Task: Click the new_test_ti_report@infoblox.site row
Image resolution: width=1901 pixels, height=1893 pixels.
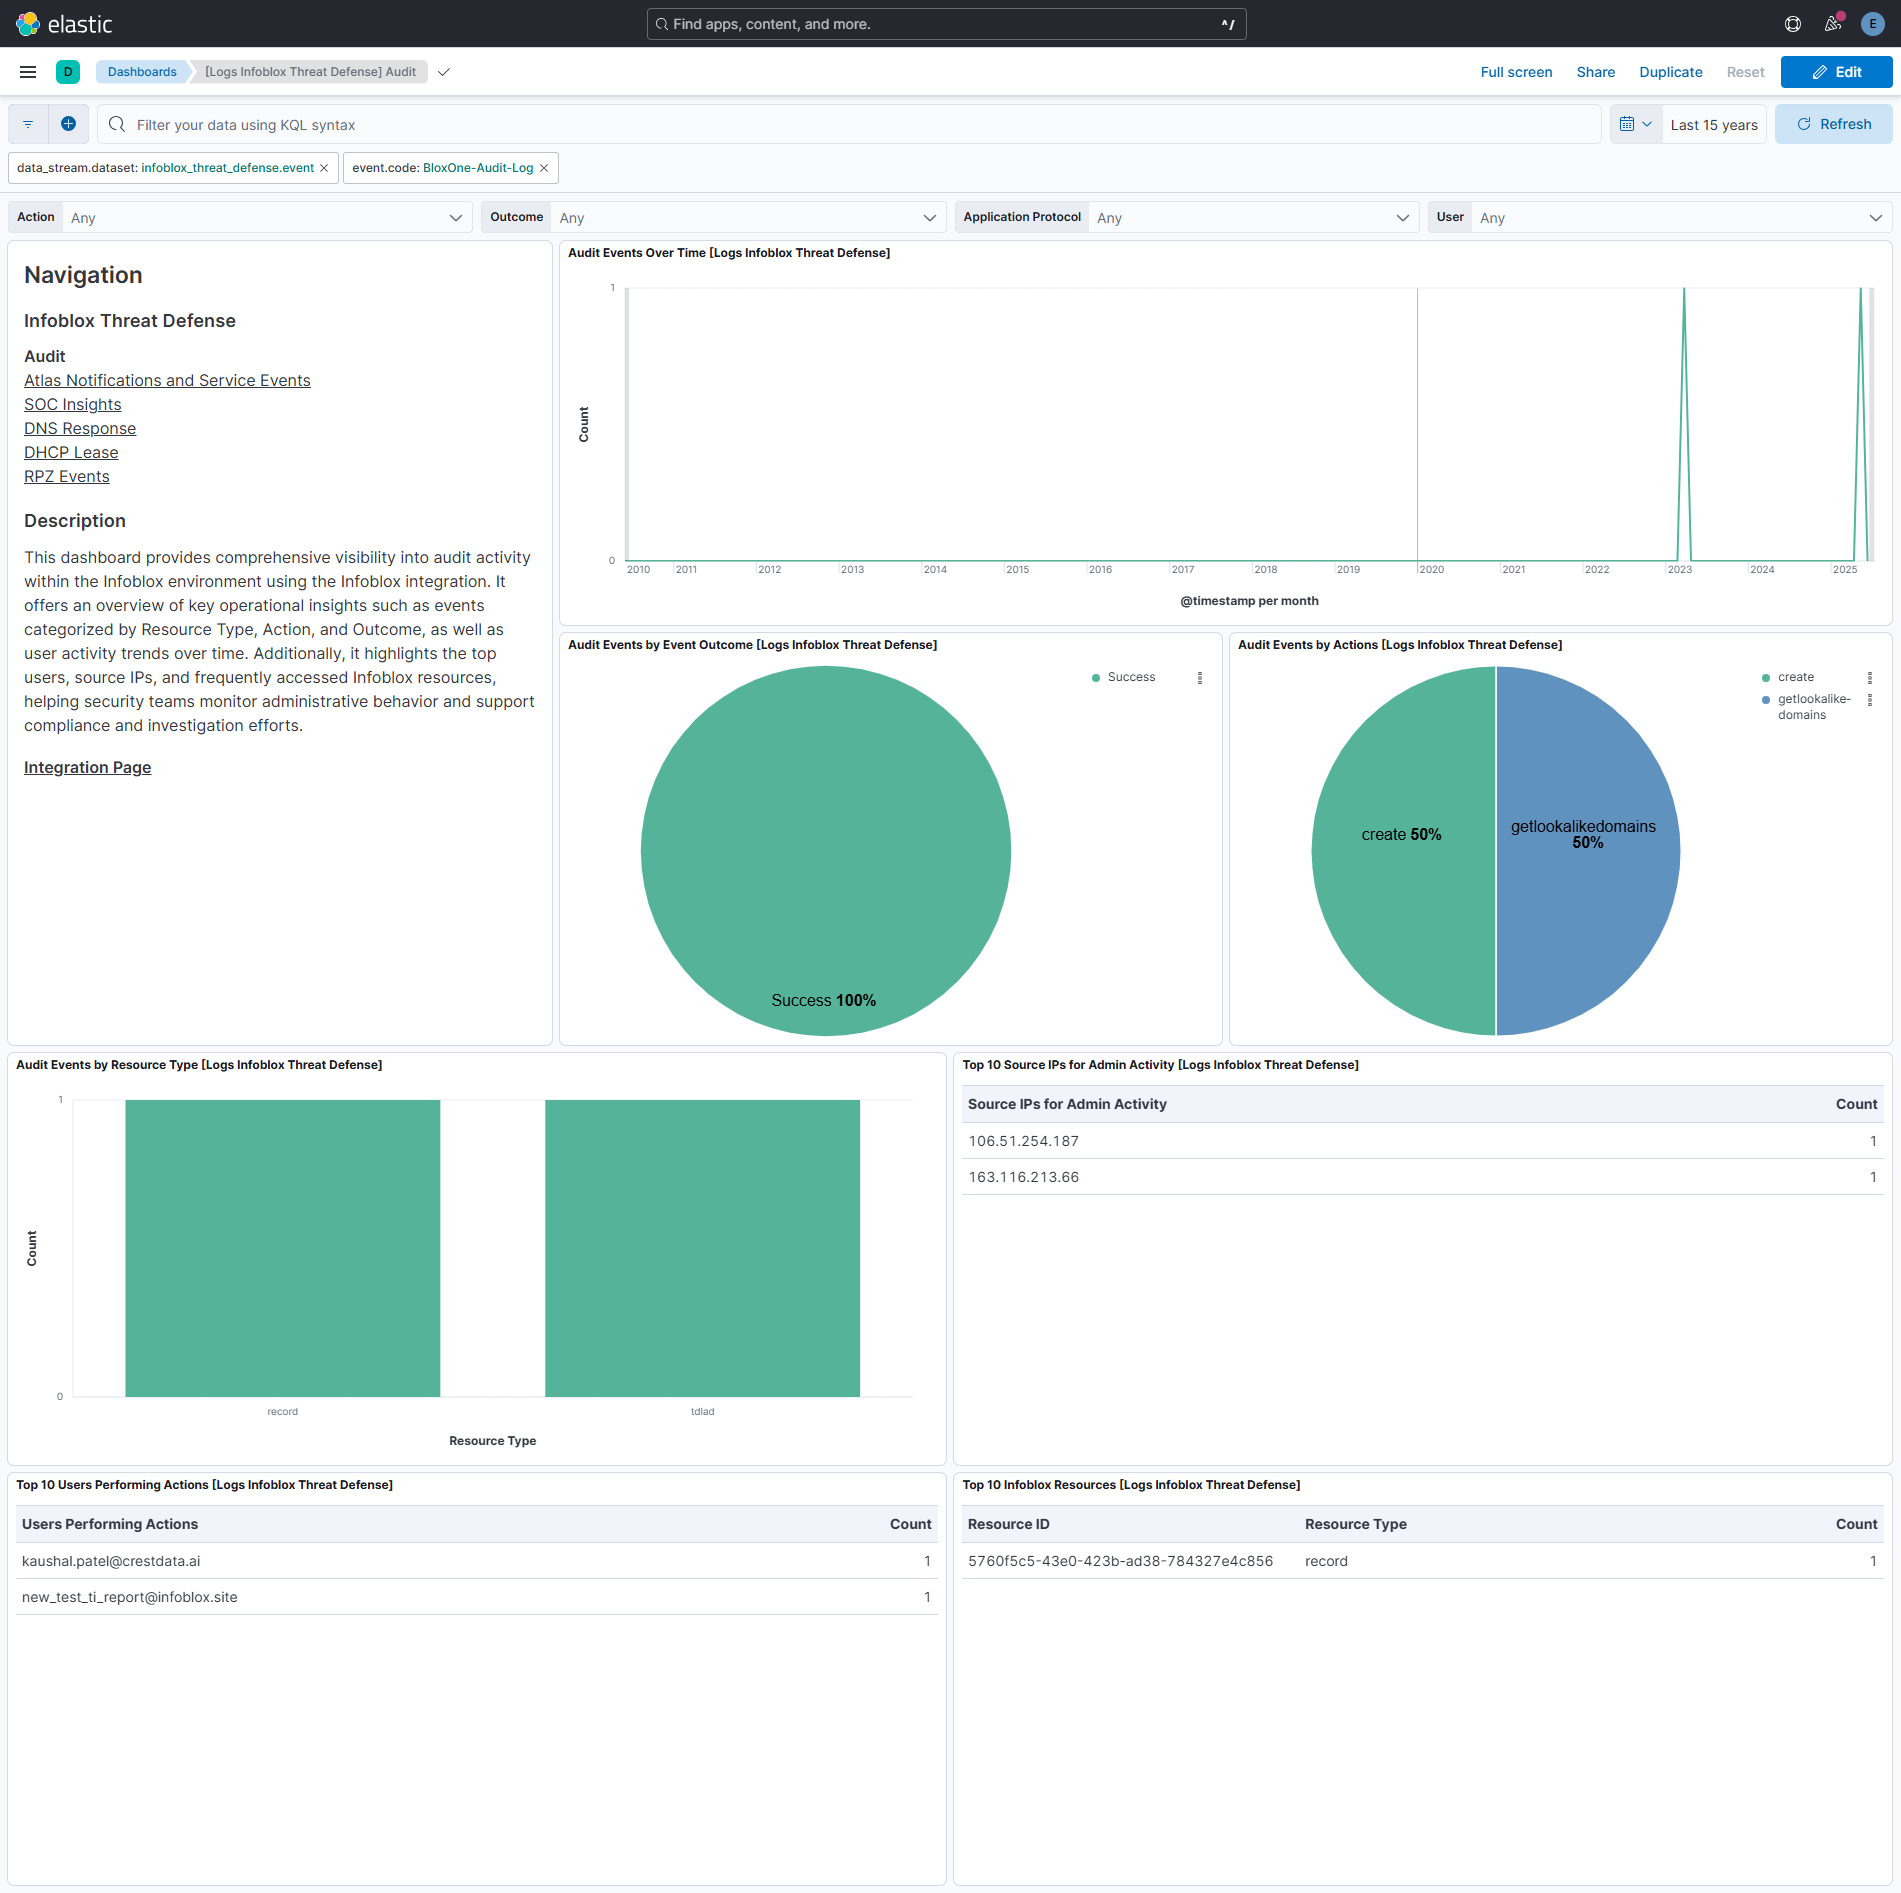Action: (476, 1597)
